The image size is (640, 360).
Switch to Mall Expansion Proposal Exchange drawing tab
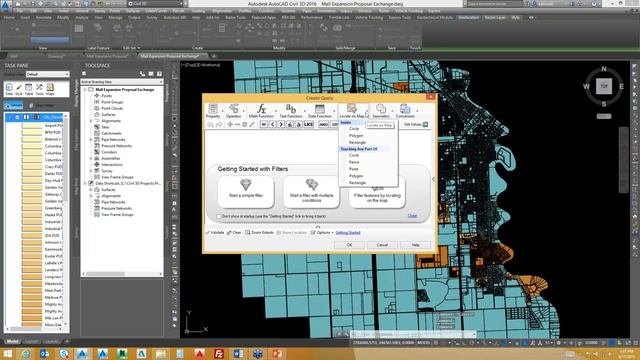point(170,56)
